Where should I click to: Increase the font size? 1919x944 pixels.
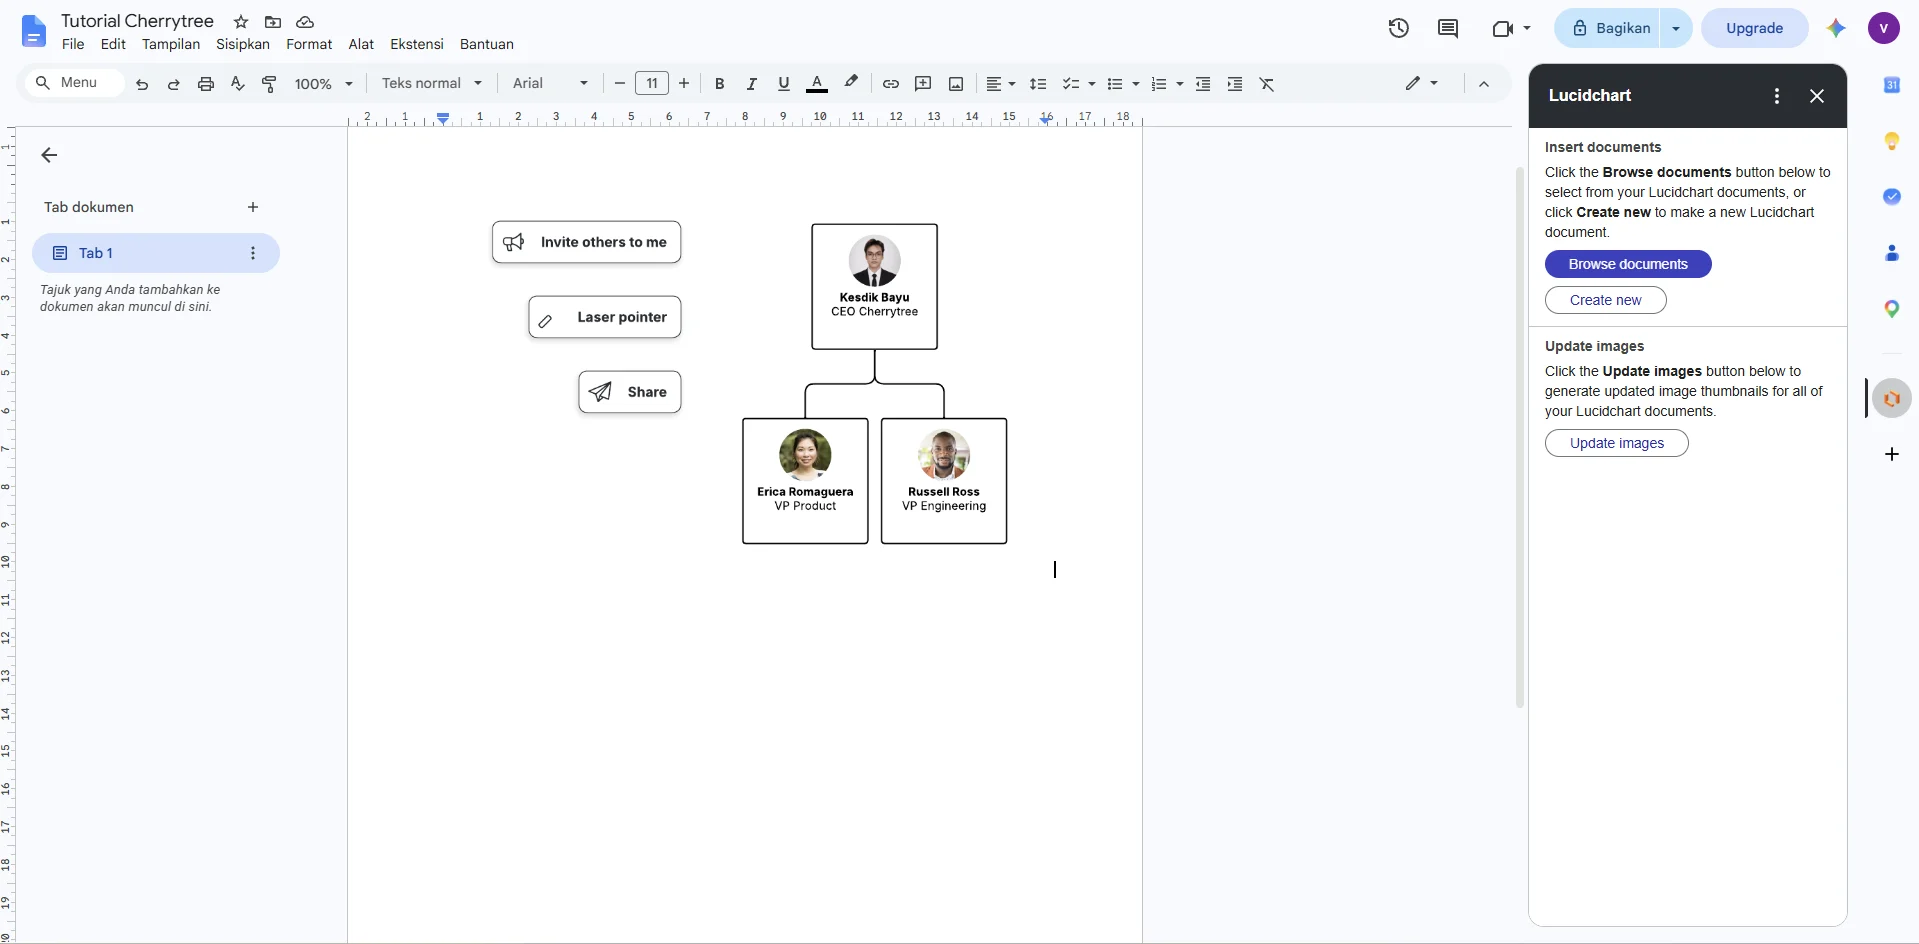(684, 84)
